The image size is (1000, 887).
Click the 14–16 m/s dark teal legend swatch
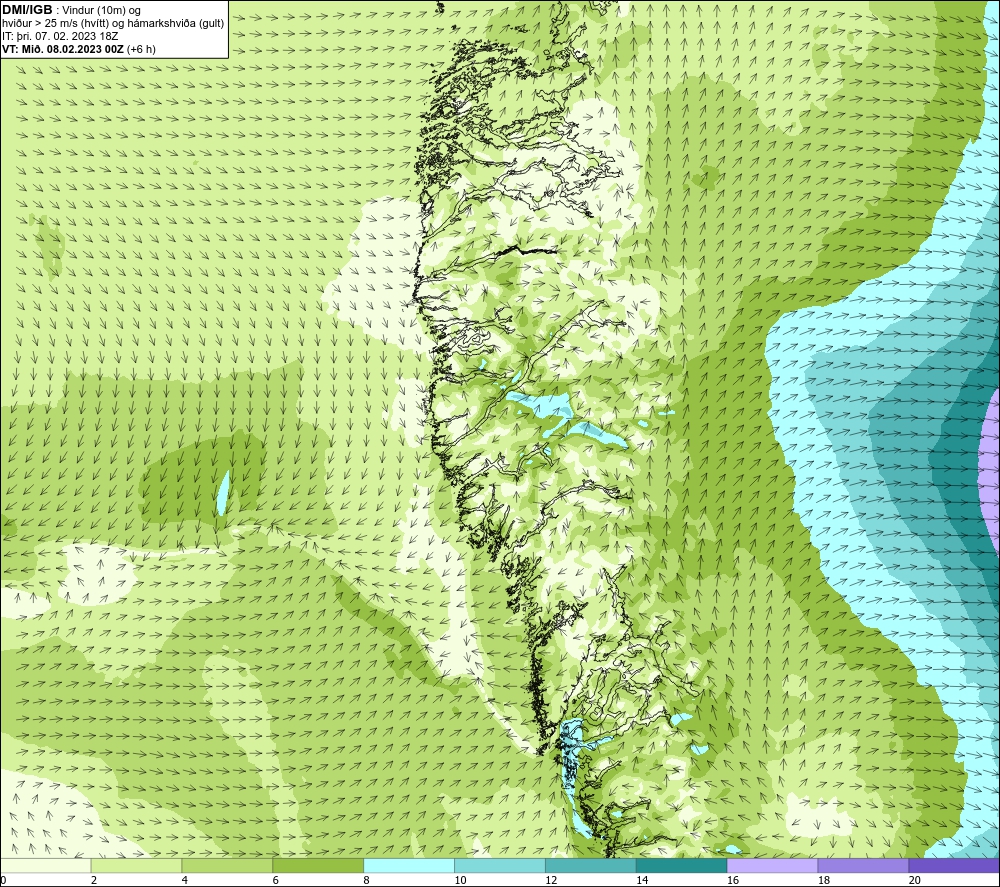coord(682,866)
